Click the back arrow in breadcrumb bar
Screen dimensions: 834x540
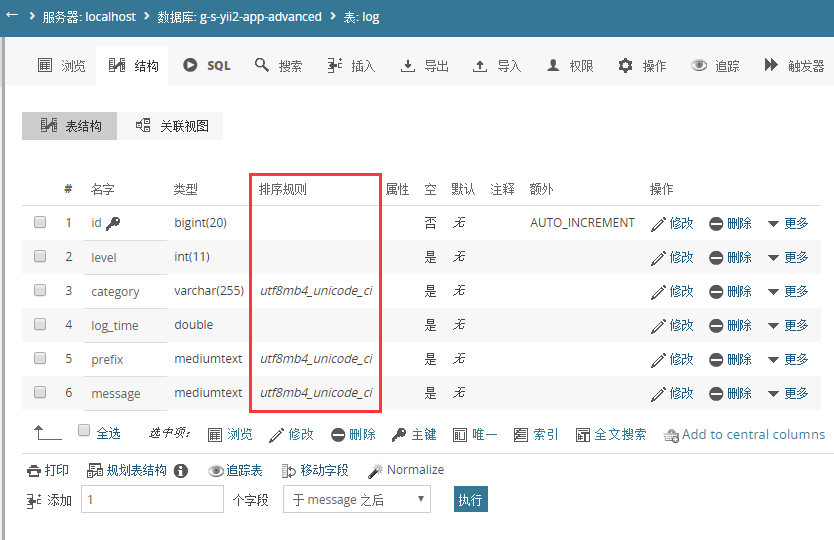pyautogui.click(x=12, y=16)
